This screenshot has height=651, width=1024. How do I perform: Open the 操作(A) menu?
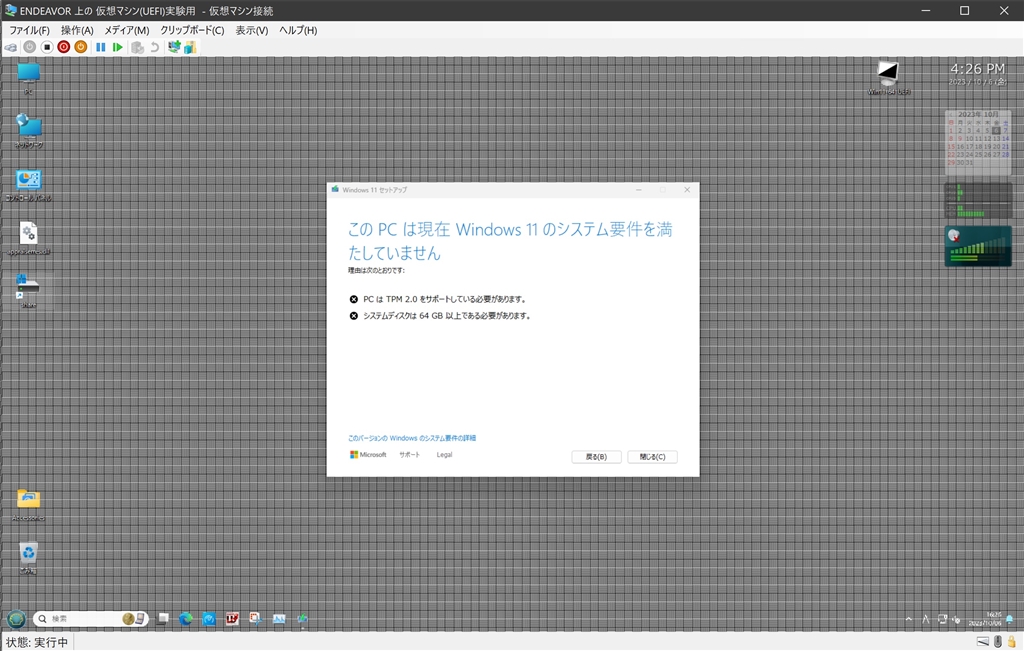[77, 30]
